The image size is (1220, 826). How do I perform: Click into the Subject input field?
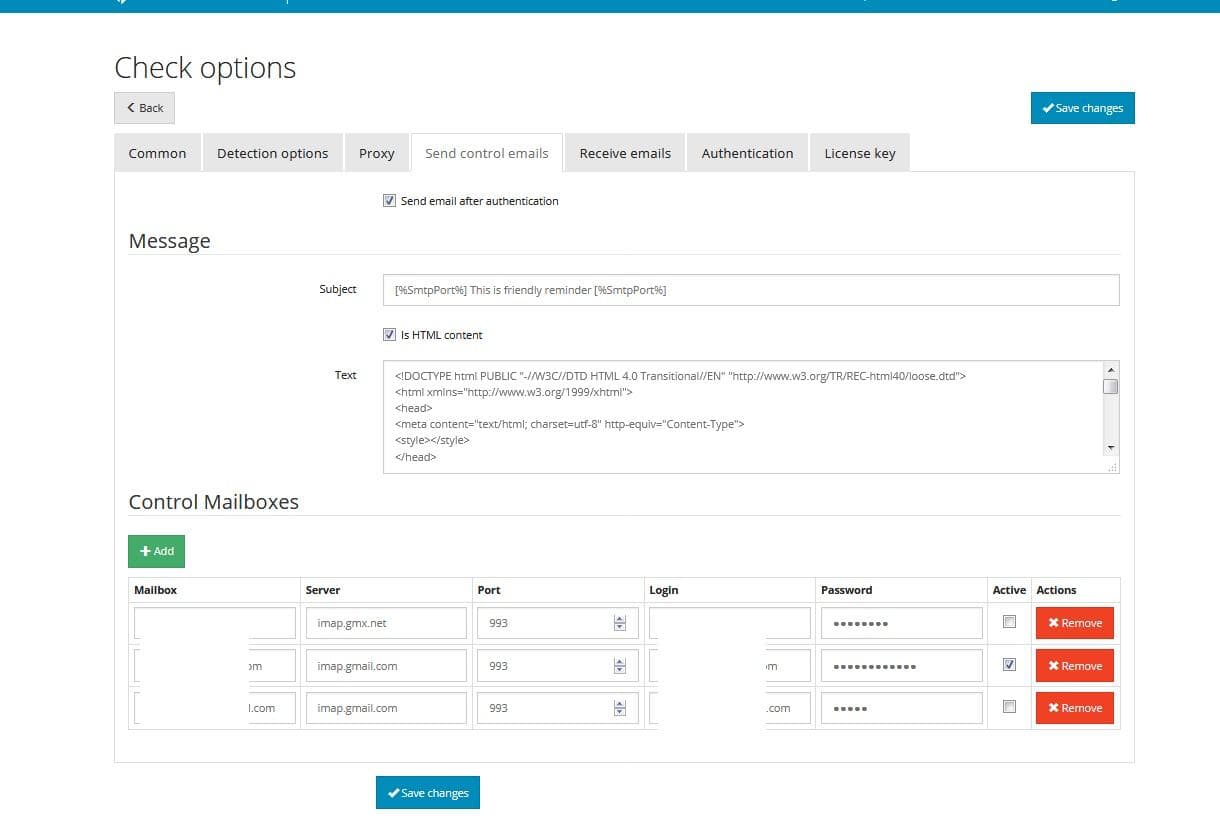(750, 290)
